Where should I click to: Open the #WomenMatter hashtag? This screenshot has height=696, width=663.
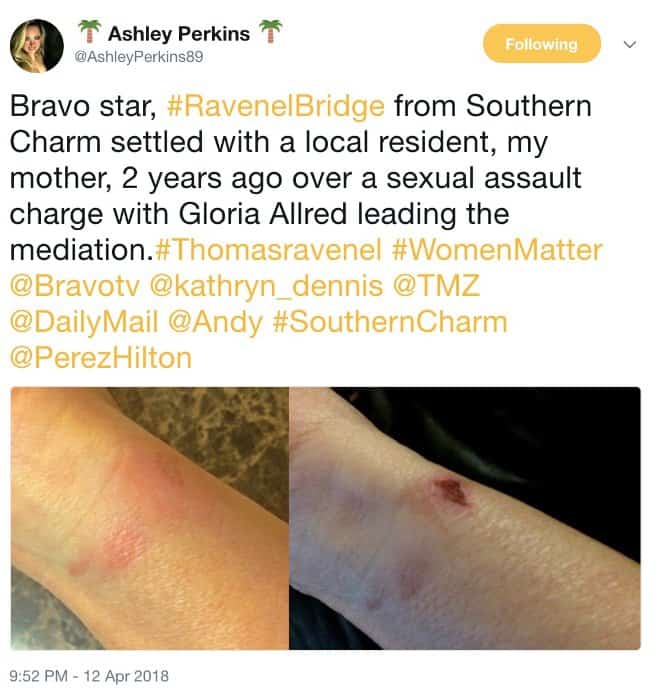(x=497, y=250)
